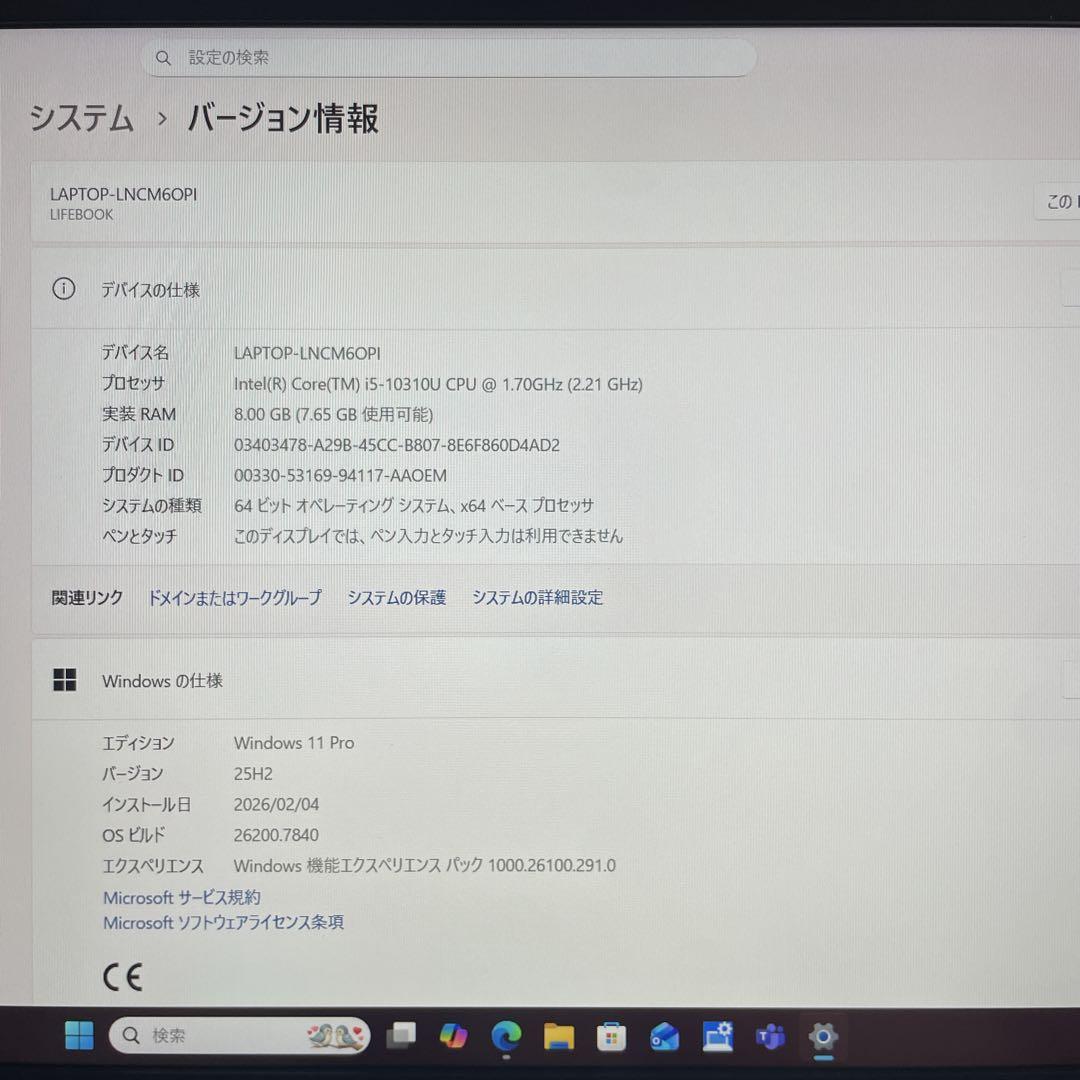Open the Start menu
This screenshot has width=1080, height=1080.
(x=79, y=1037)
